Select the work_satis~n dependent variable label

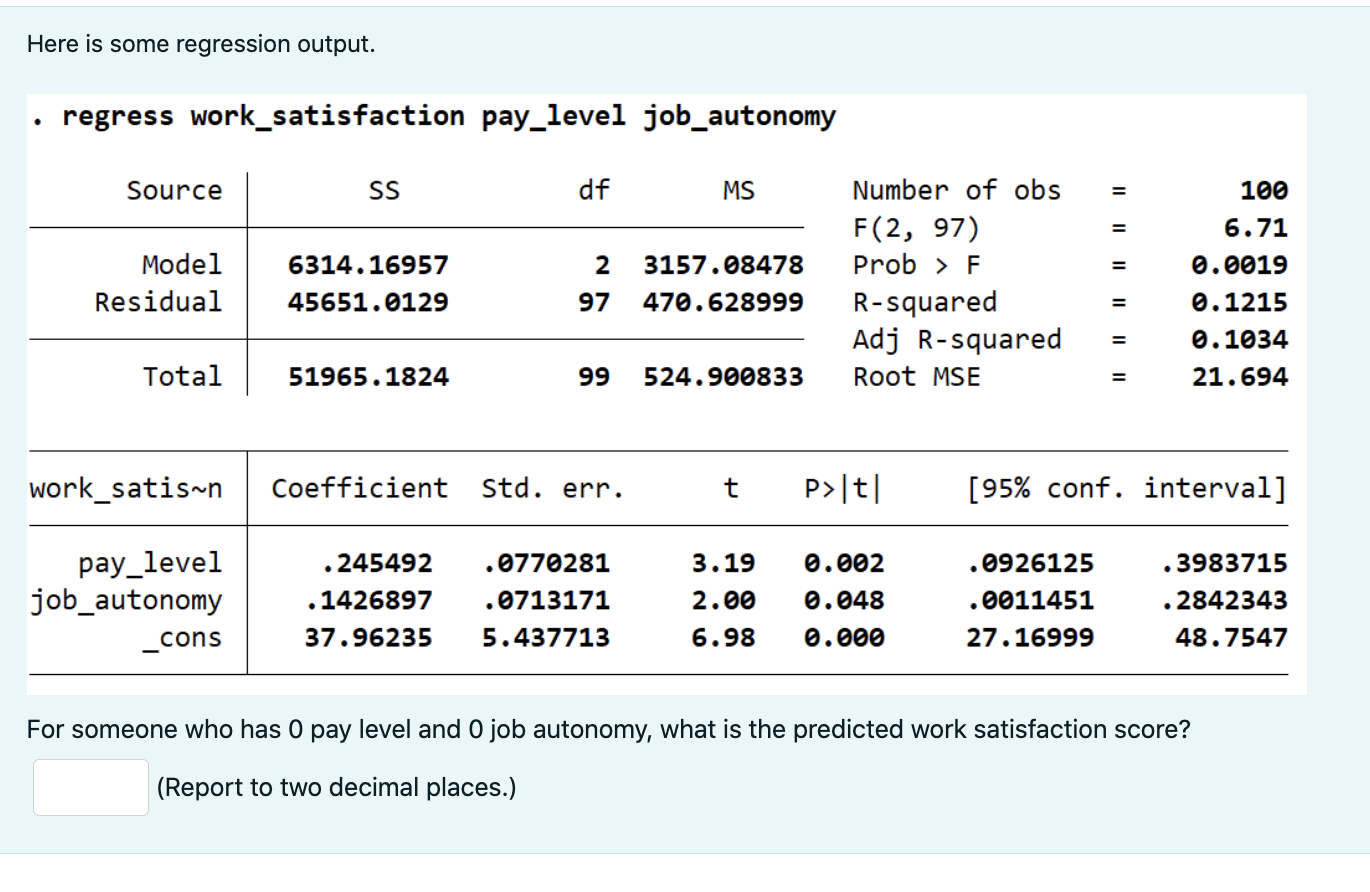tap(127, 488)
